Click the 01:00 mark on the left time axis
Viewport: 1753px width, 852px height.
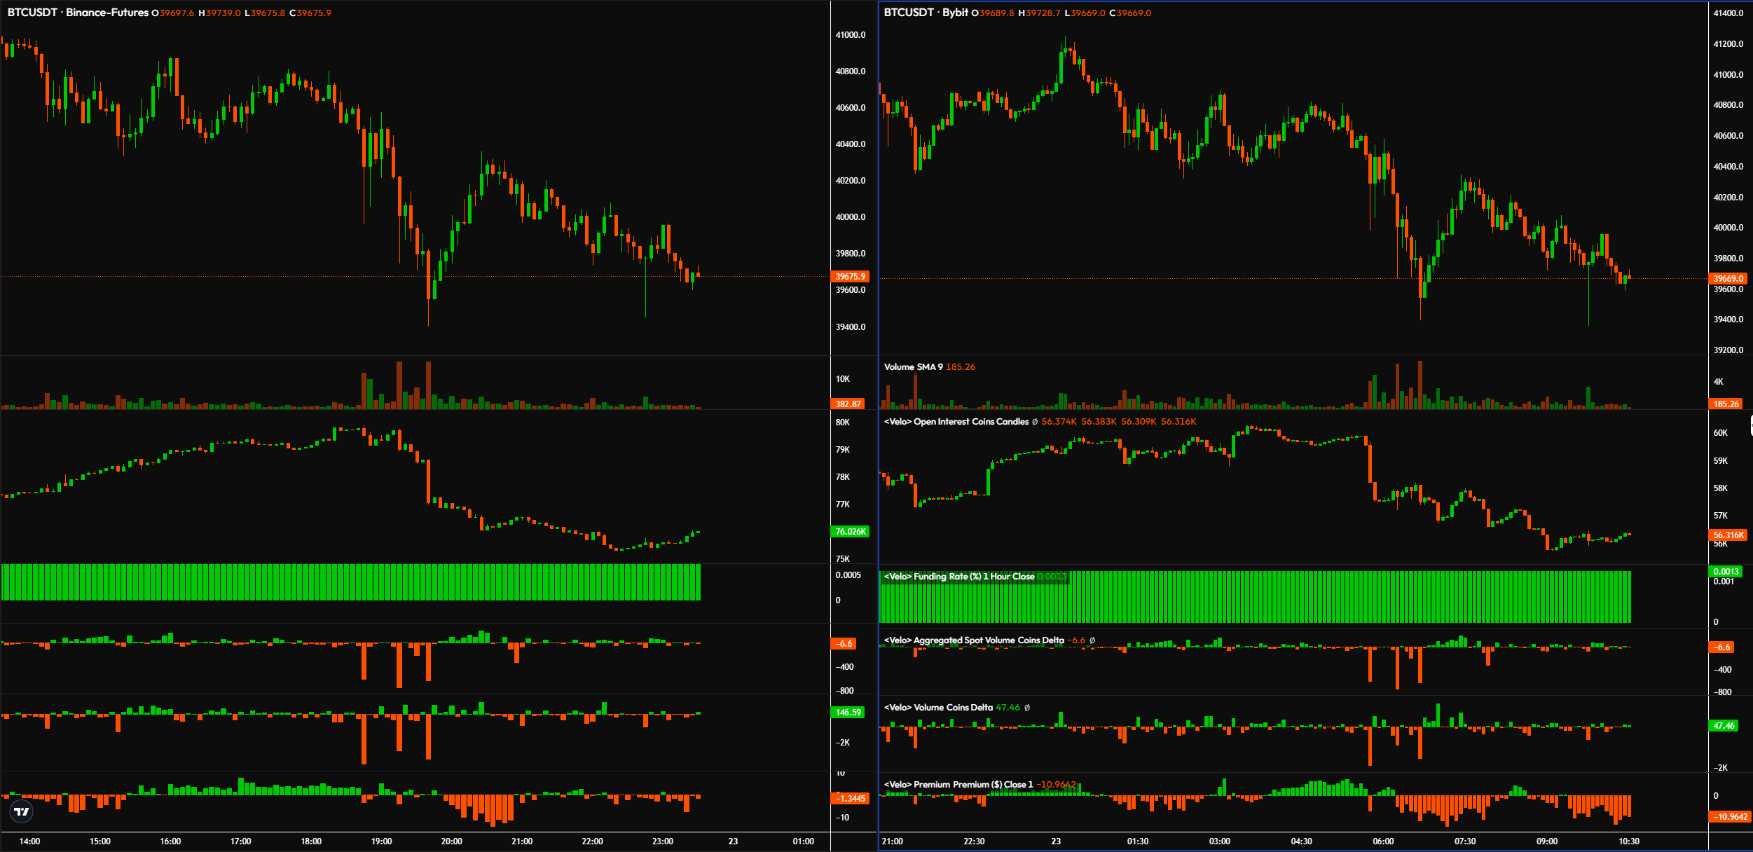[x=803, y=842]
